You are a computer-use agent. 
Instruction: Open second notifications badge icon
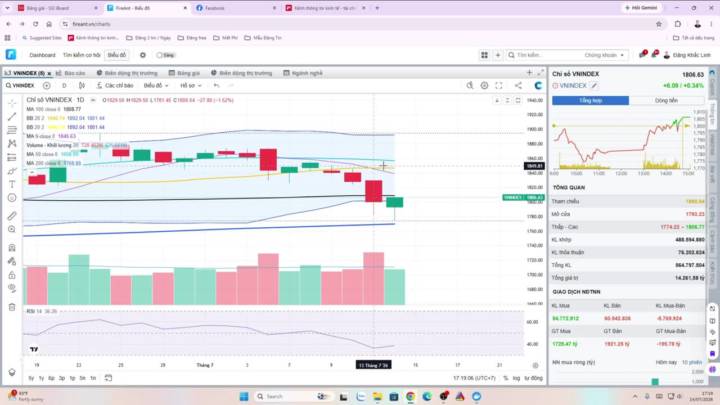tap(655, 55)
